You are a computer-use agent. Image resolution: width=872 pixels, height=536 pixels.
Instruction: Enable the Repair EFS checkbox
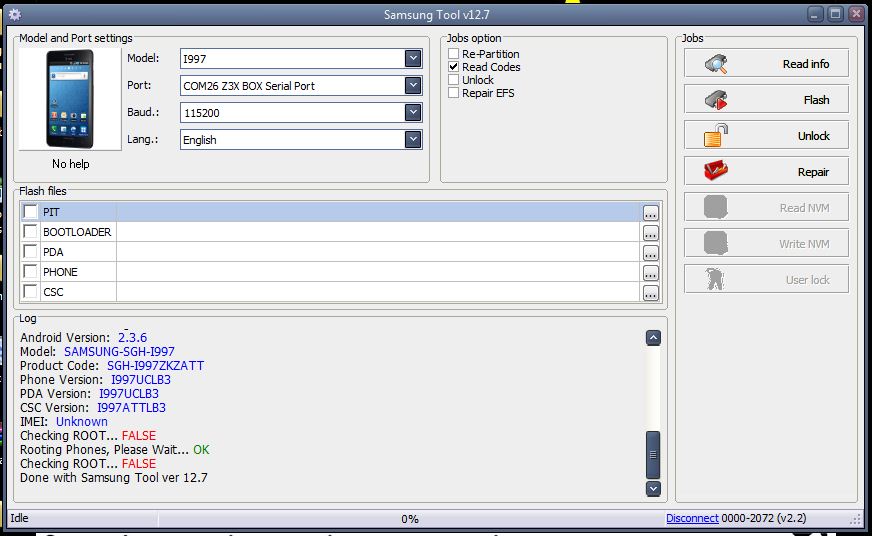[454, 93]
